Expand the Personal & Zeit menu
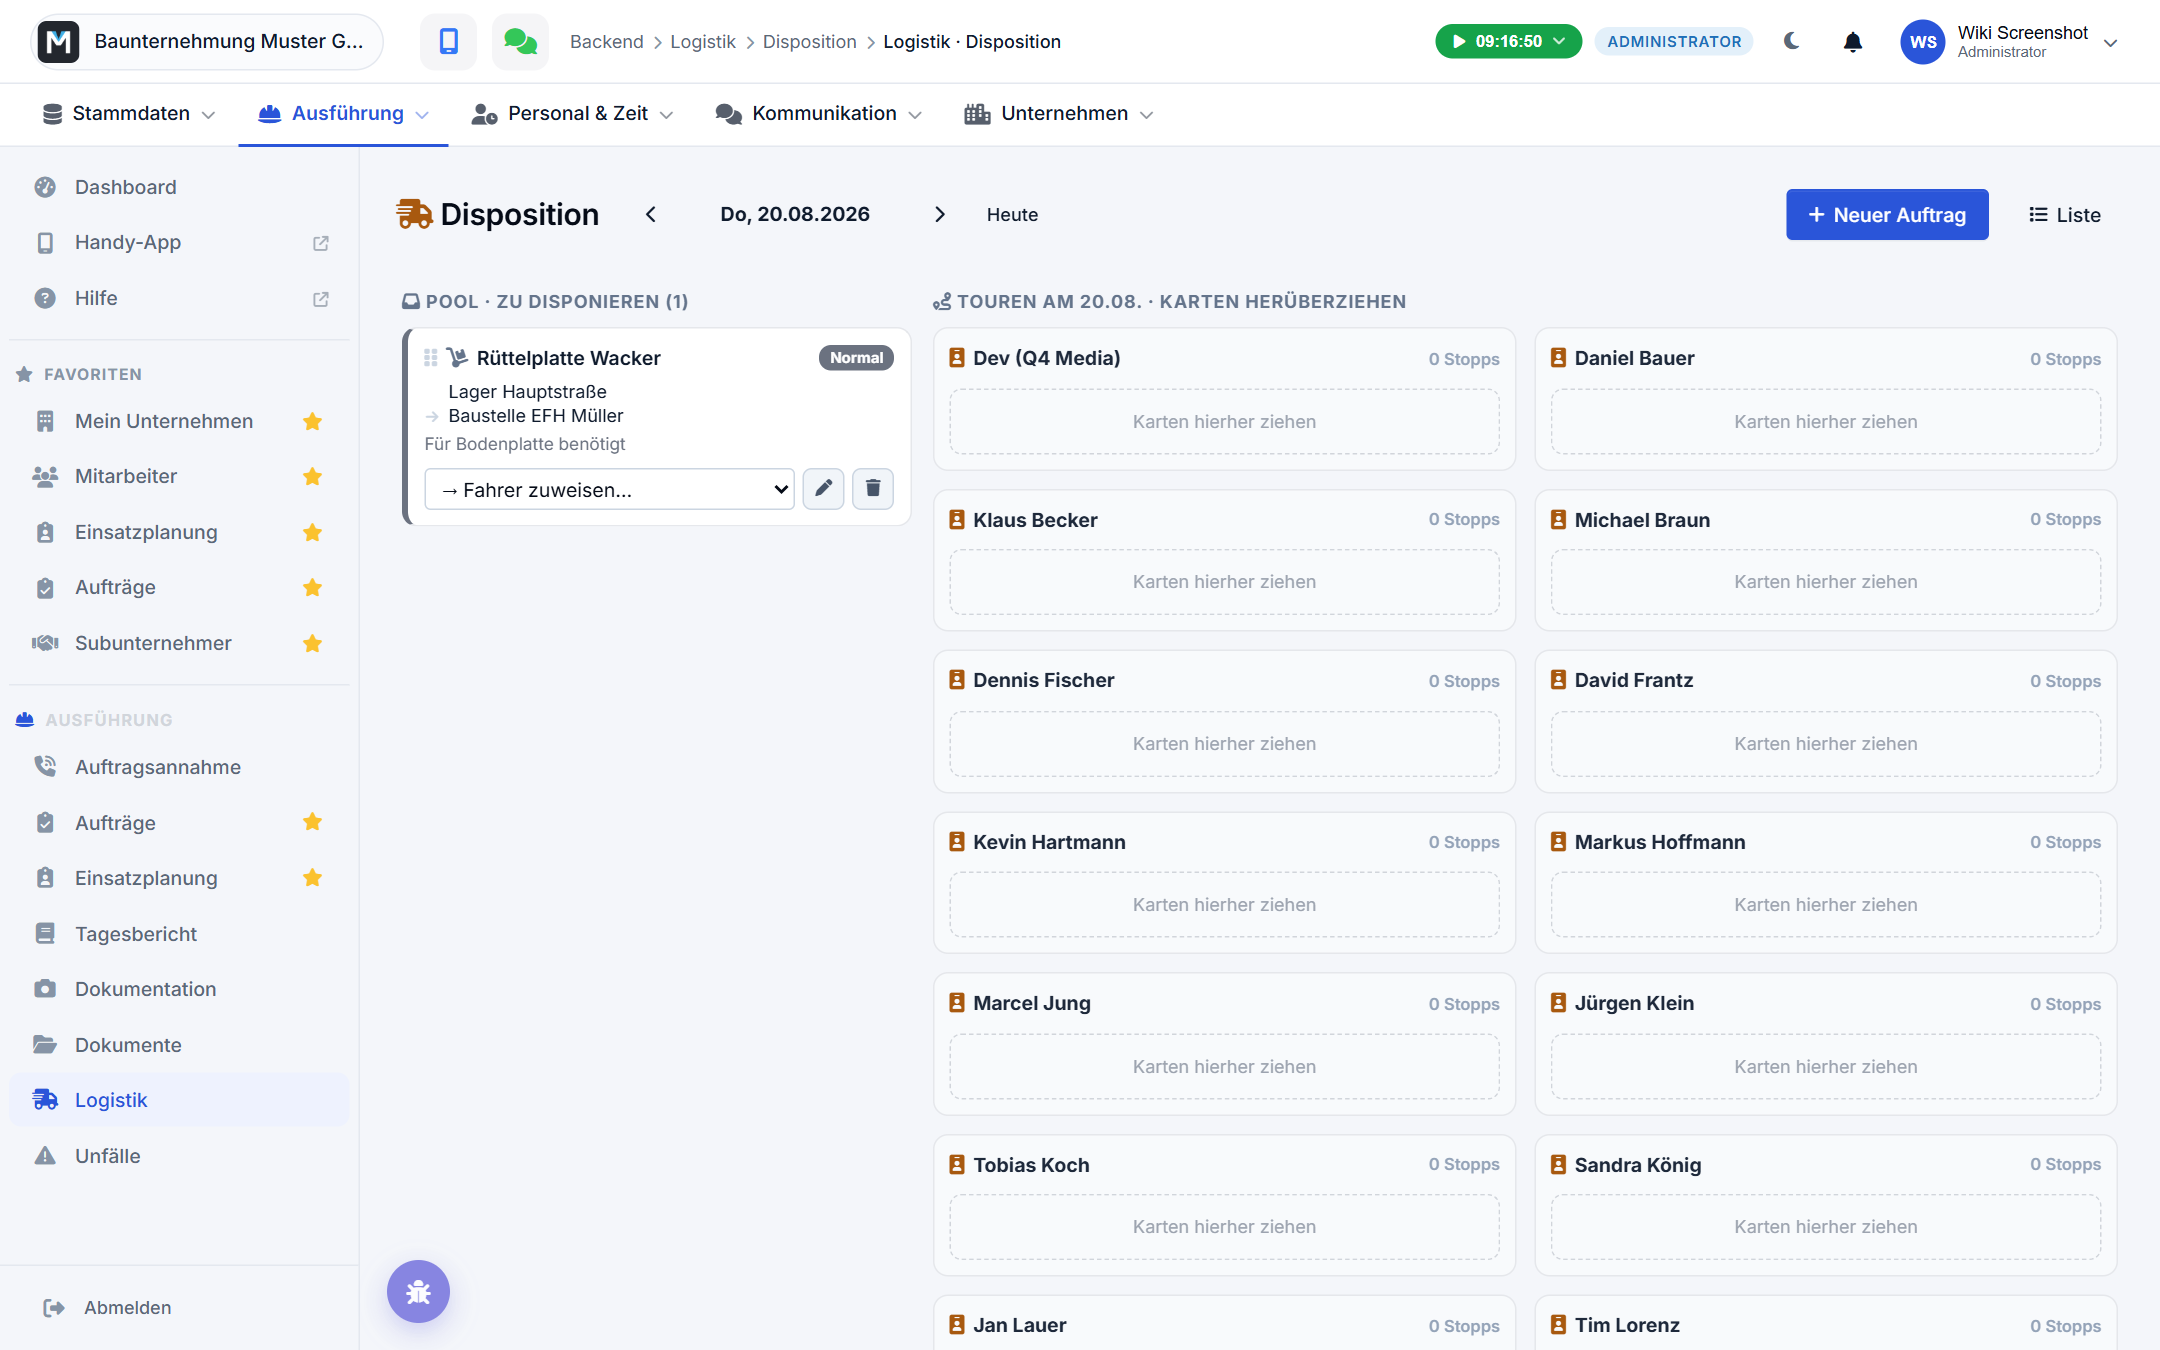Viewport: 2160px width, 1350px height. point(572,114)
